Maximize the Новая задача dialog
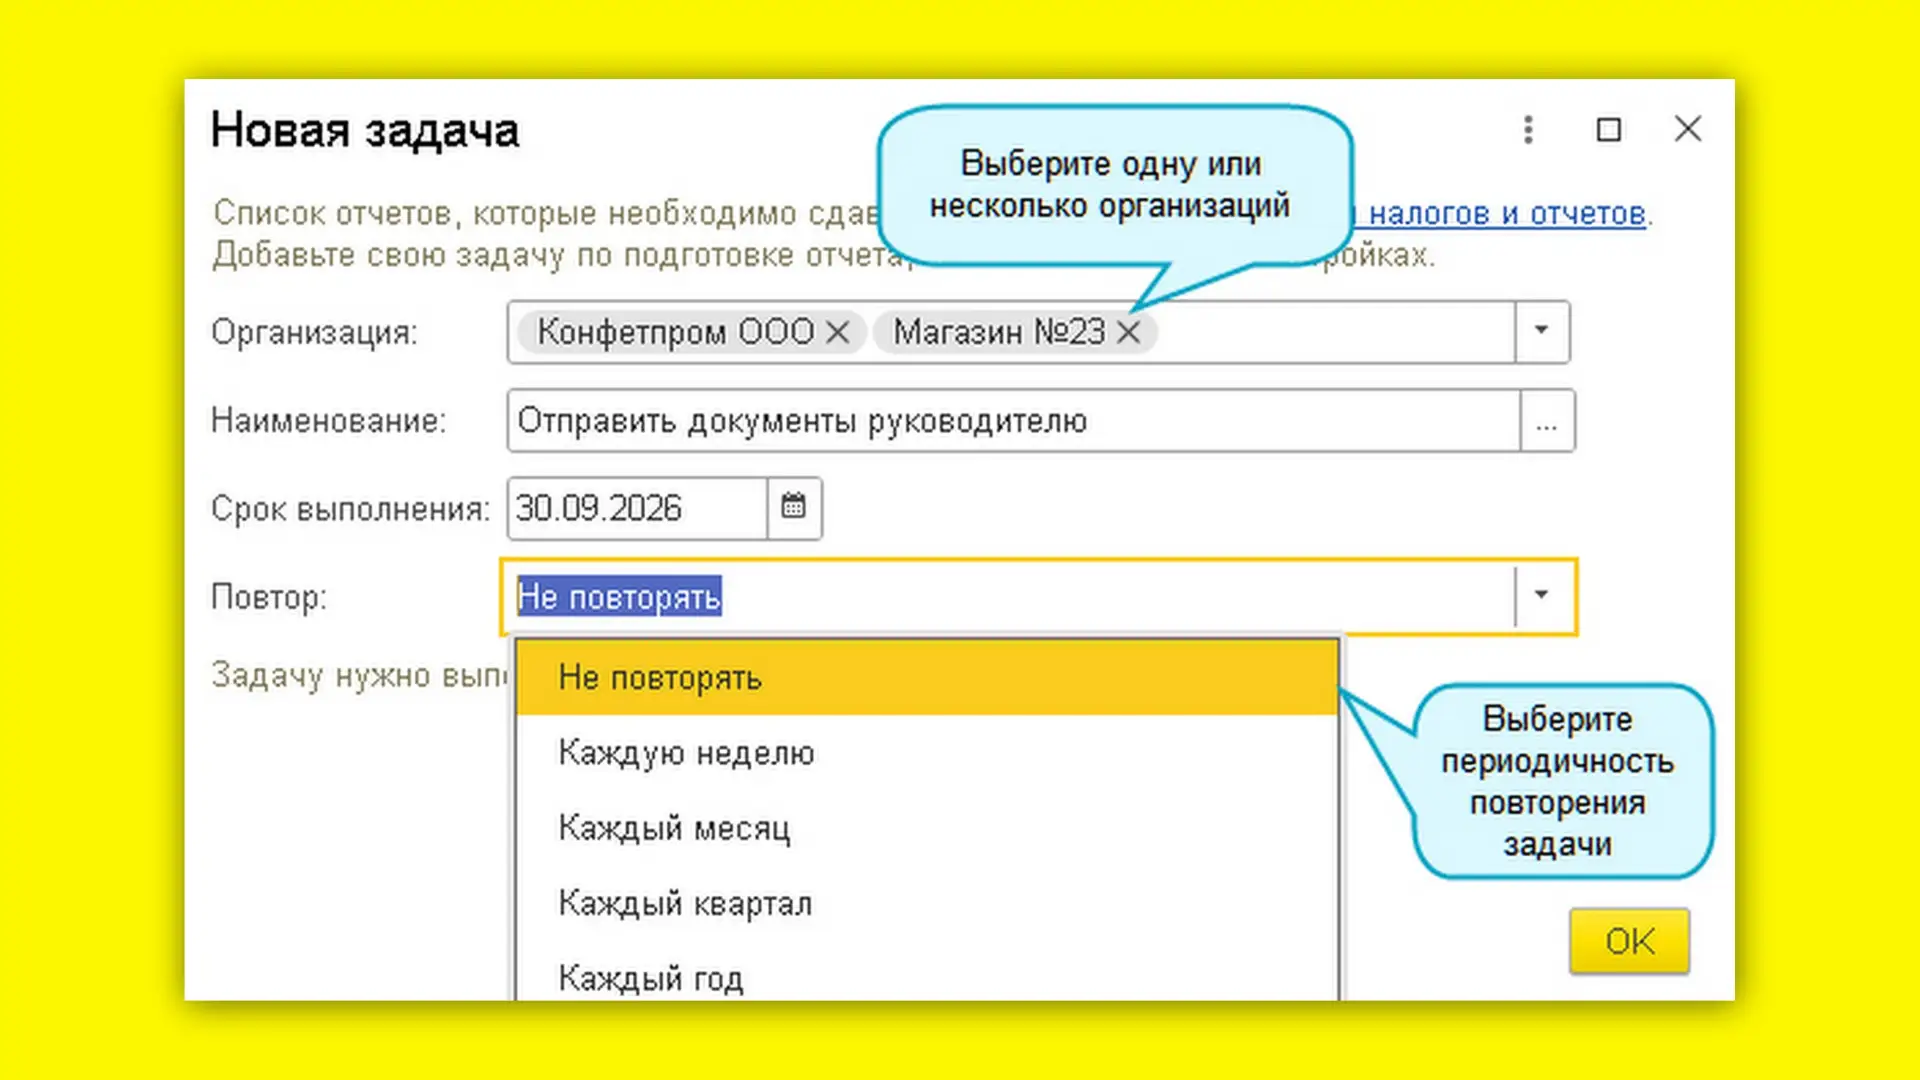This screenshot has width=1920, height=1080. point(1608,129)
